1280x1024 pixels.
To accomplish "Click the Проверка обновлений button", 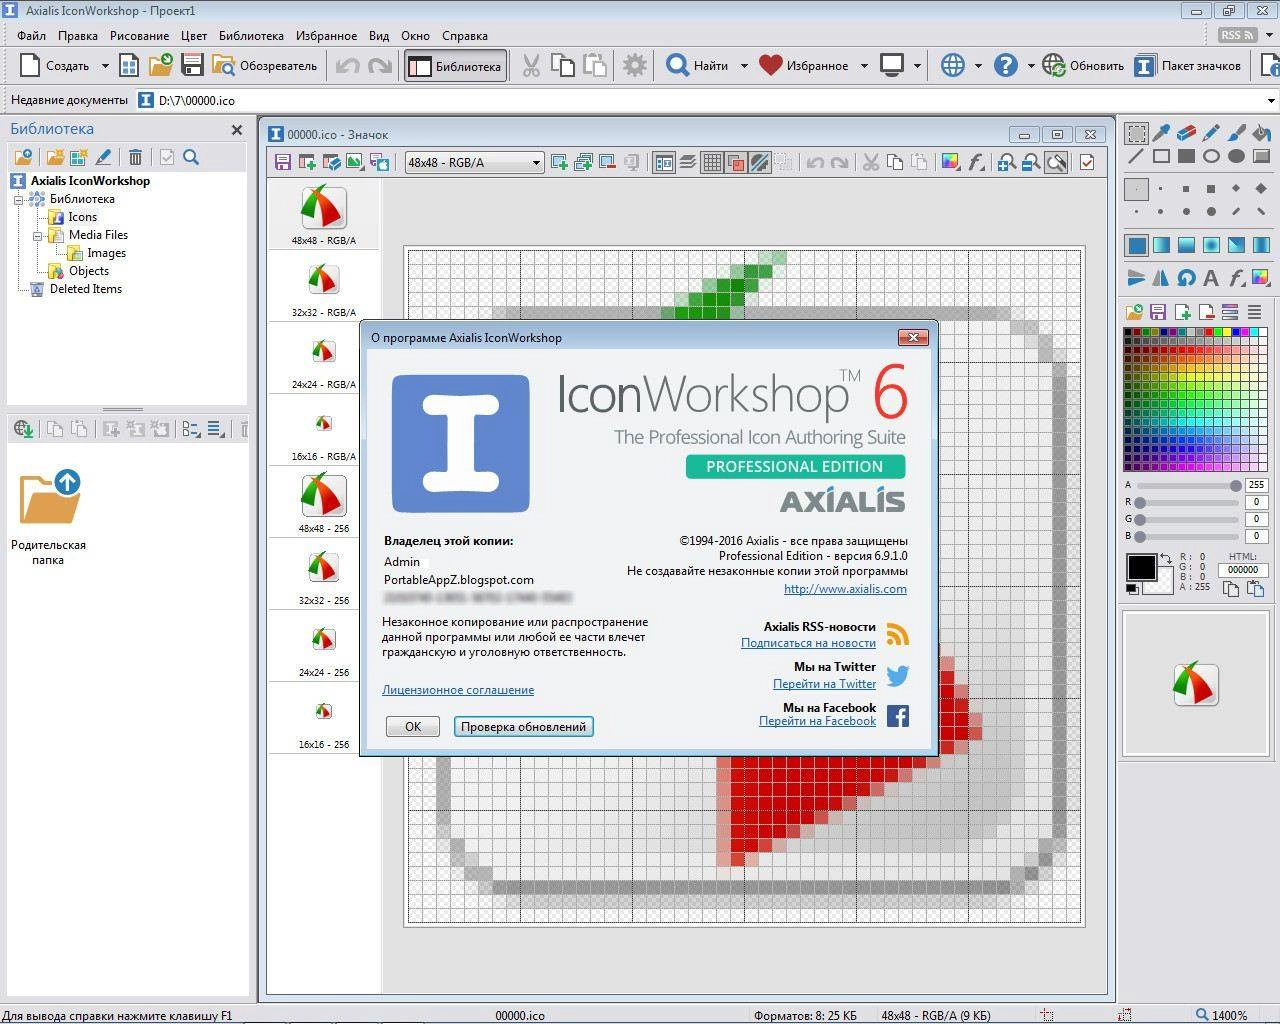I will [x=524, y=727].
